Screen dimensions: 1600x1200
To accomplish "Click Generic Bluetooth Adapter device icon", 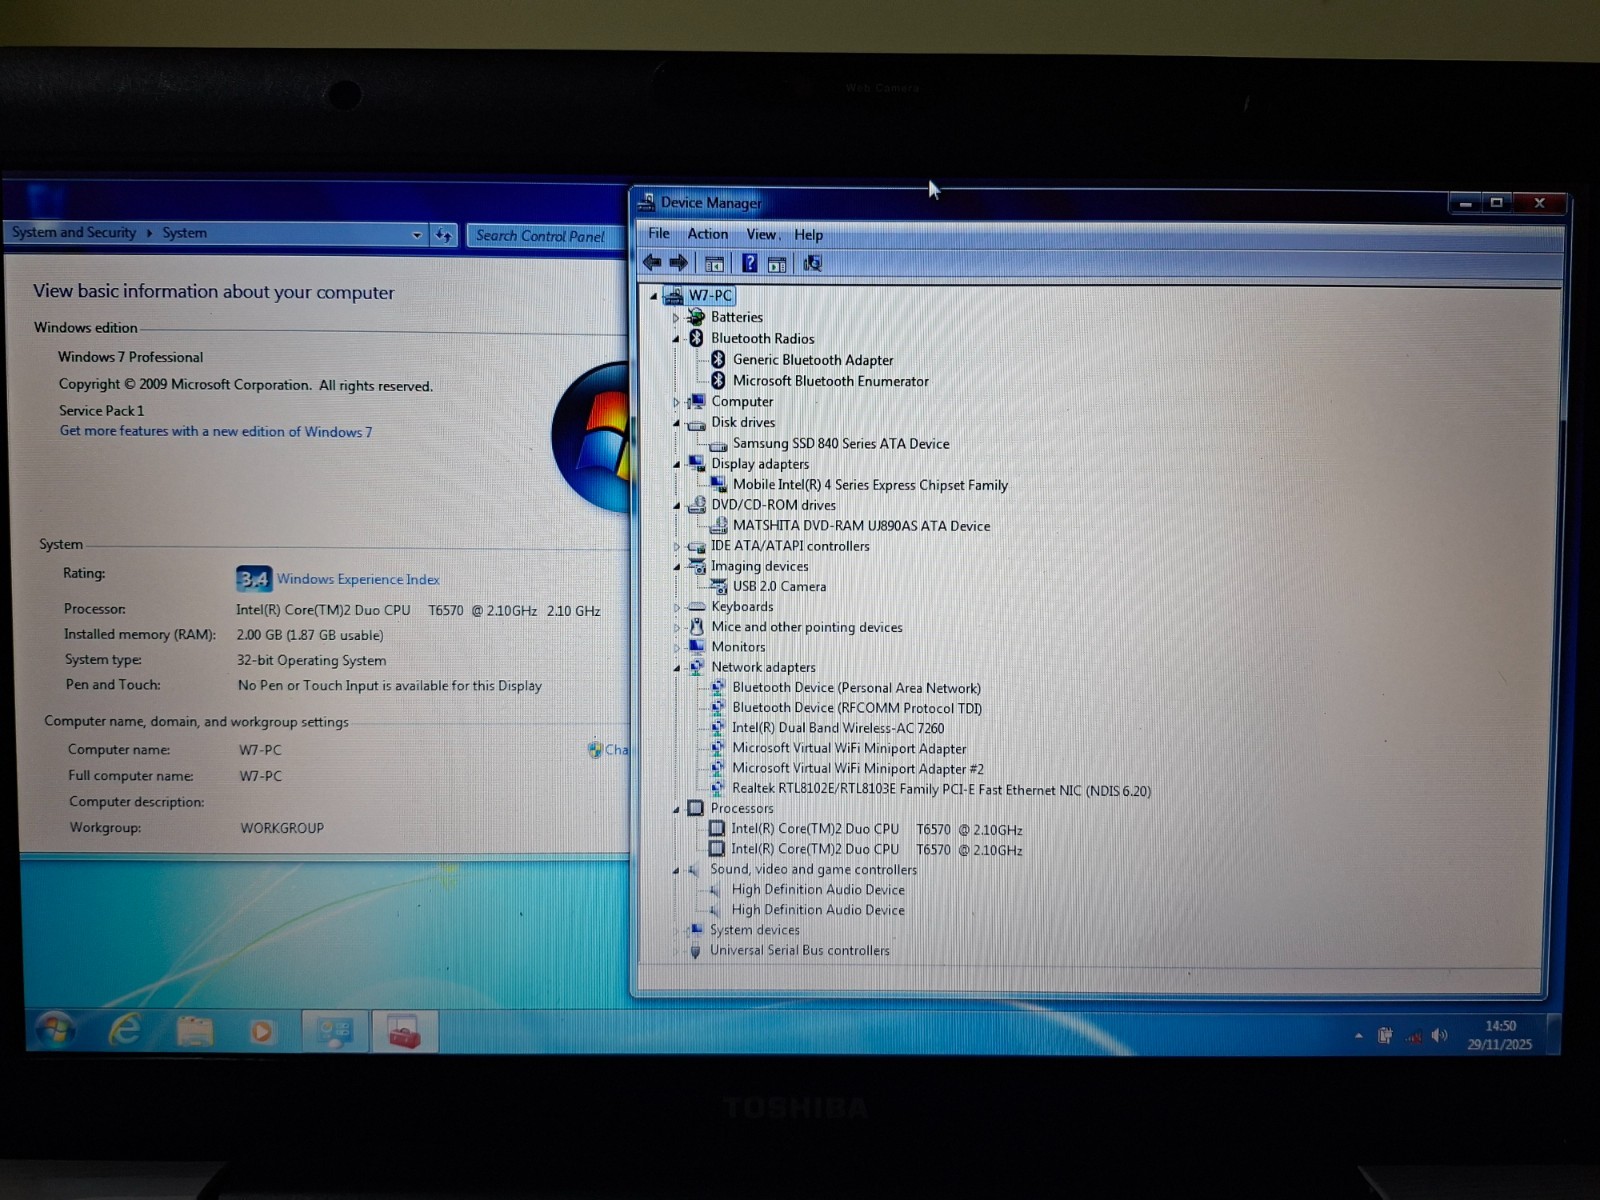I will 718,359.
